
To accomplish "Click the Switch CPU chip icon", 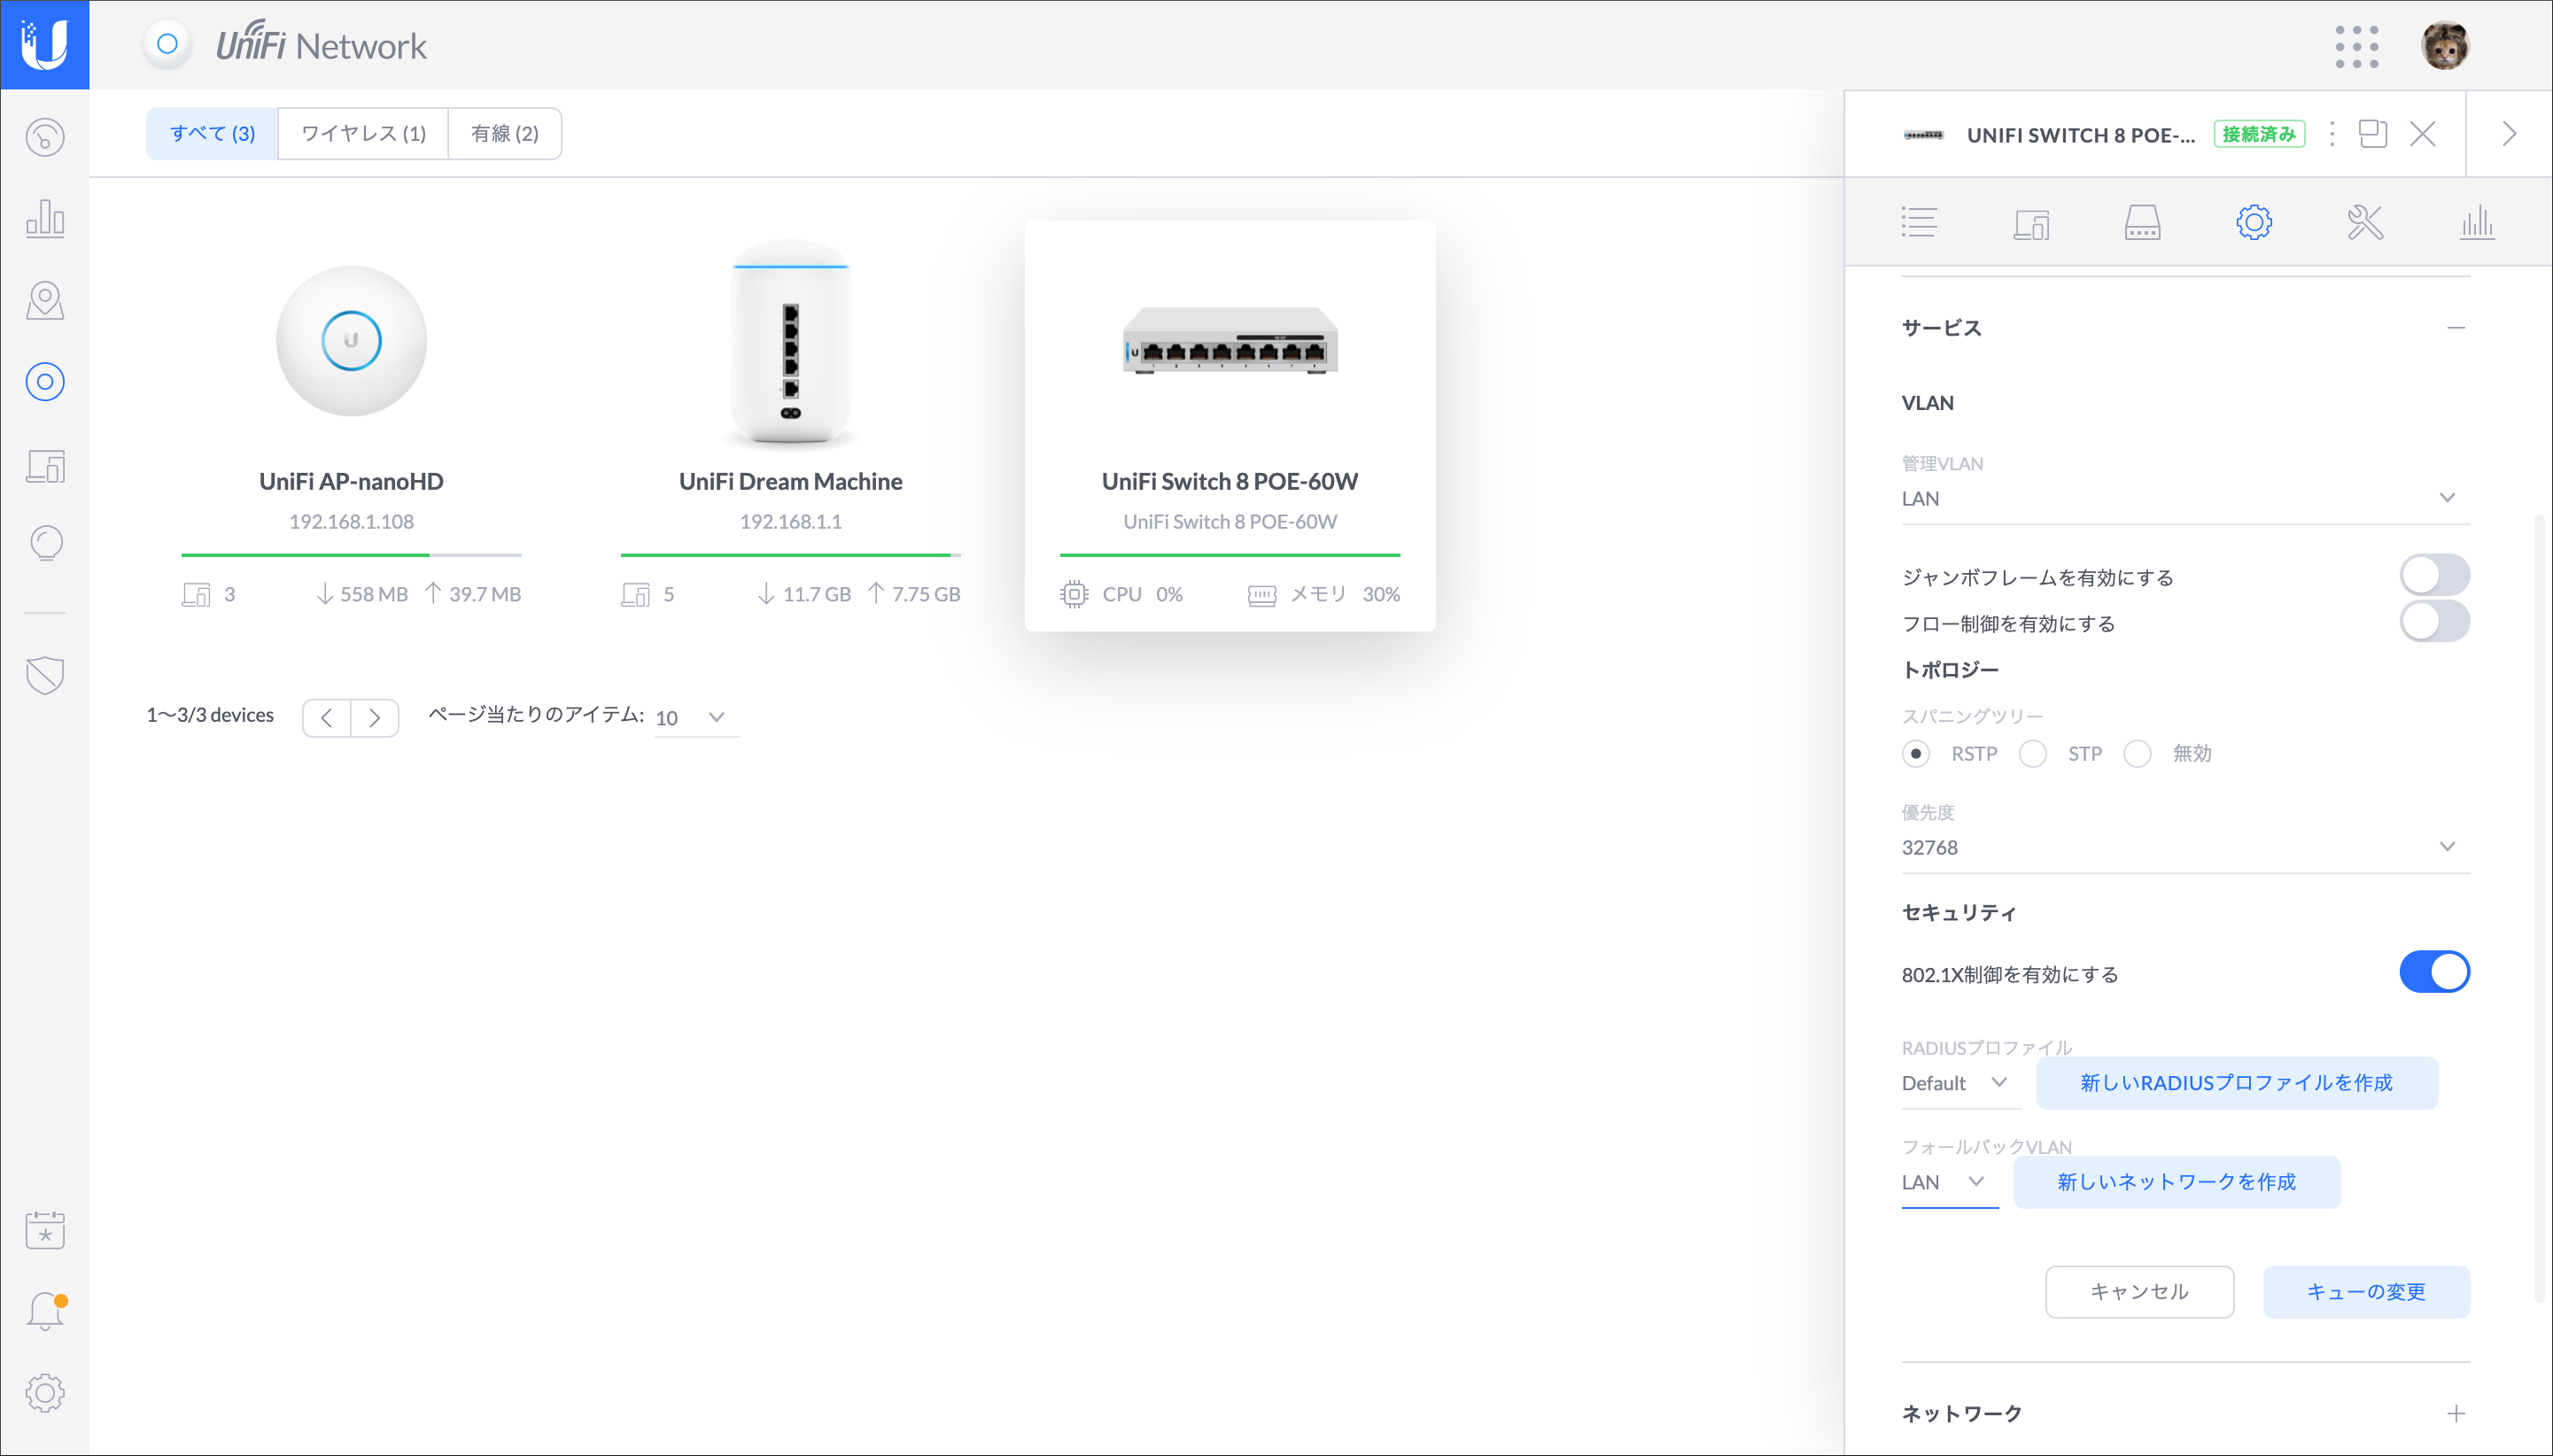I will point(1074,594).
